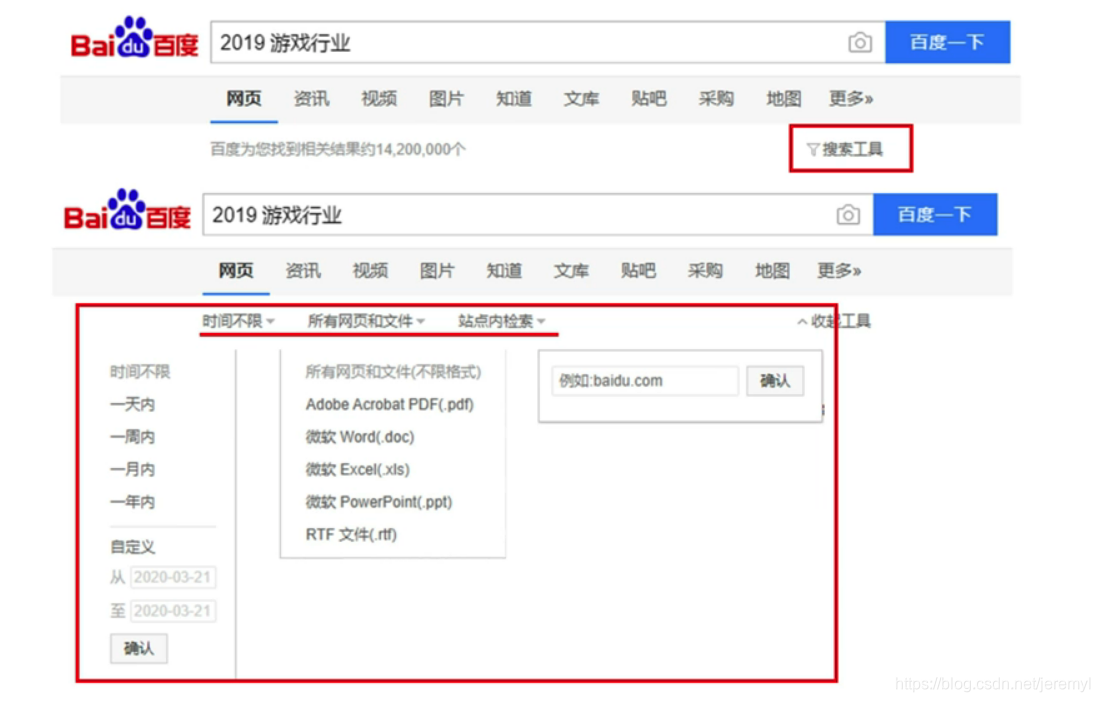The width and height of the screenshot is (1100, 702).
Task: Click 确认 next to site search field
Action: point(774,381)
